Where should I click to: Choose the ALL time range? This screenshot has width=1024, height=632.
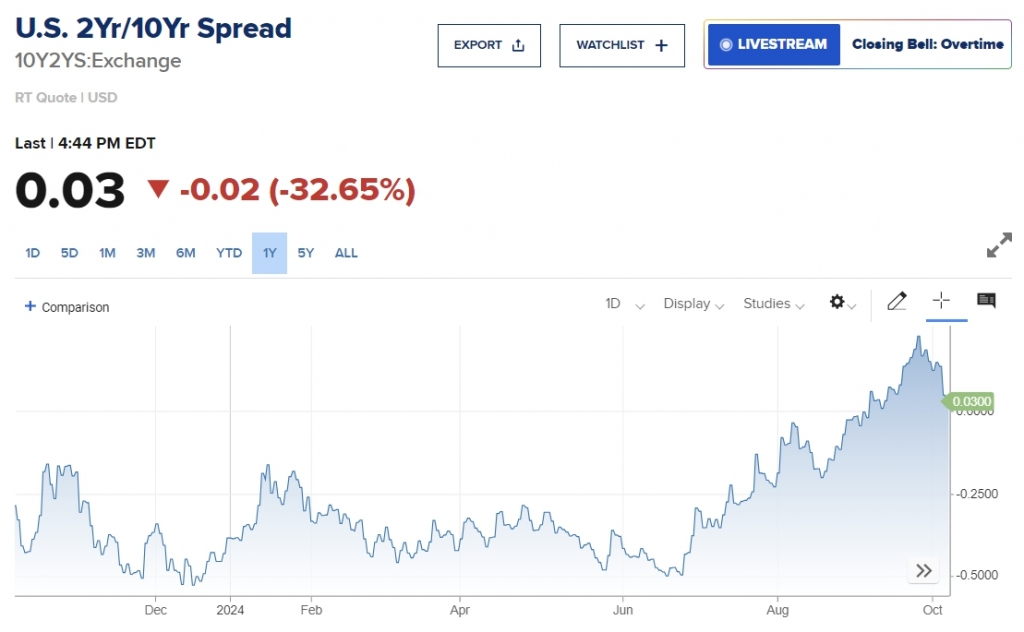coord(346,253)
